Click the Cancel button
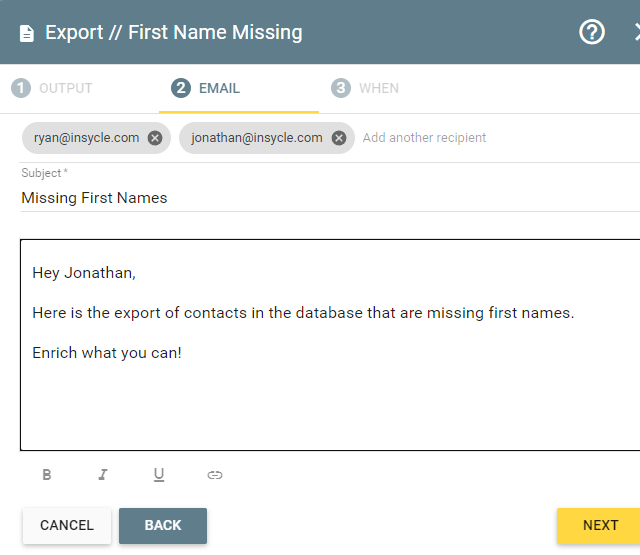This screenshot has height=555, width=640. point(67,525)
